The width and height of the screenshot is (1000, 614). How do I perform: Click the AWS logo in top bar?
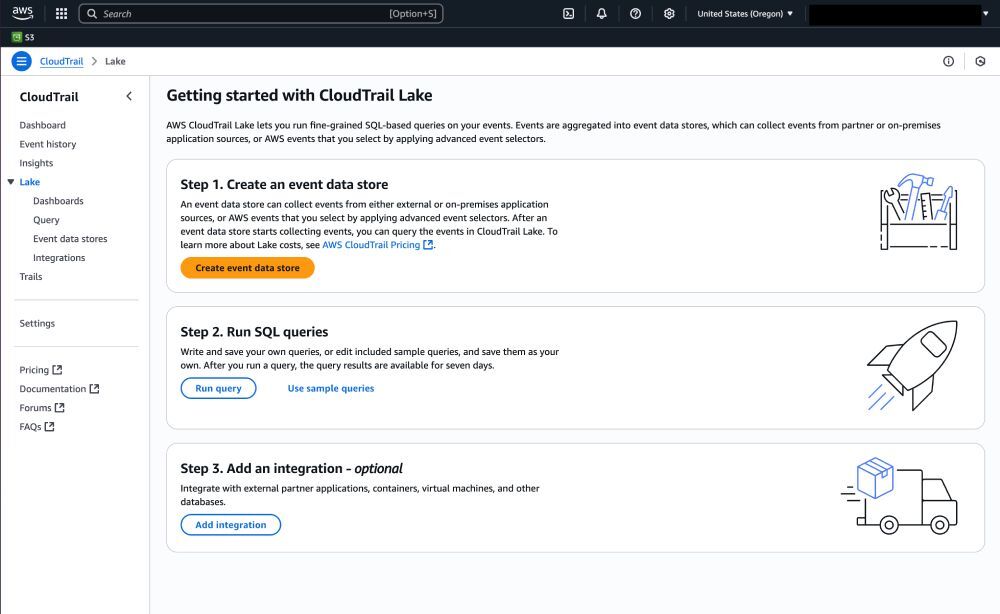(21, 13)
